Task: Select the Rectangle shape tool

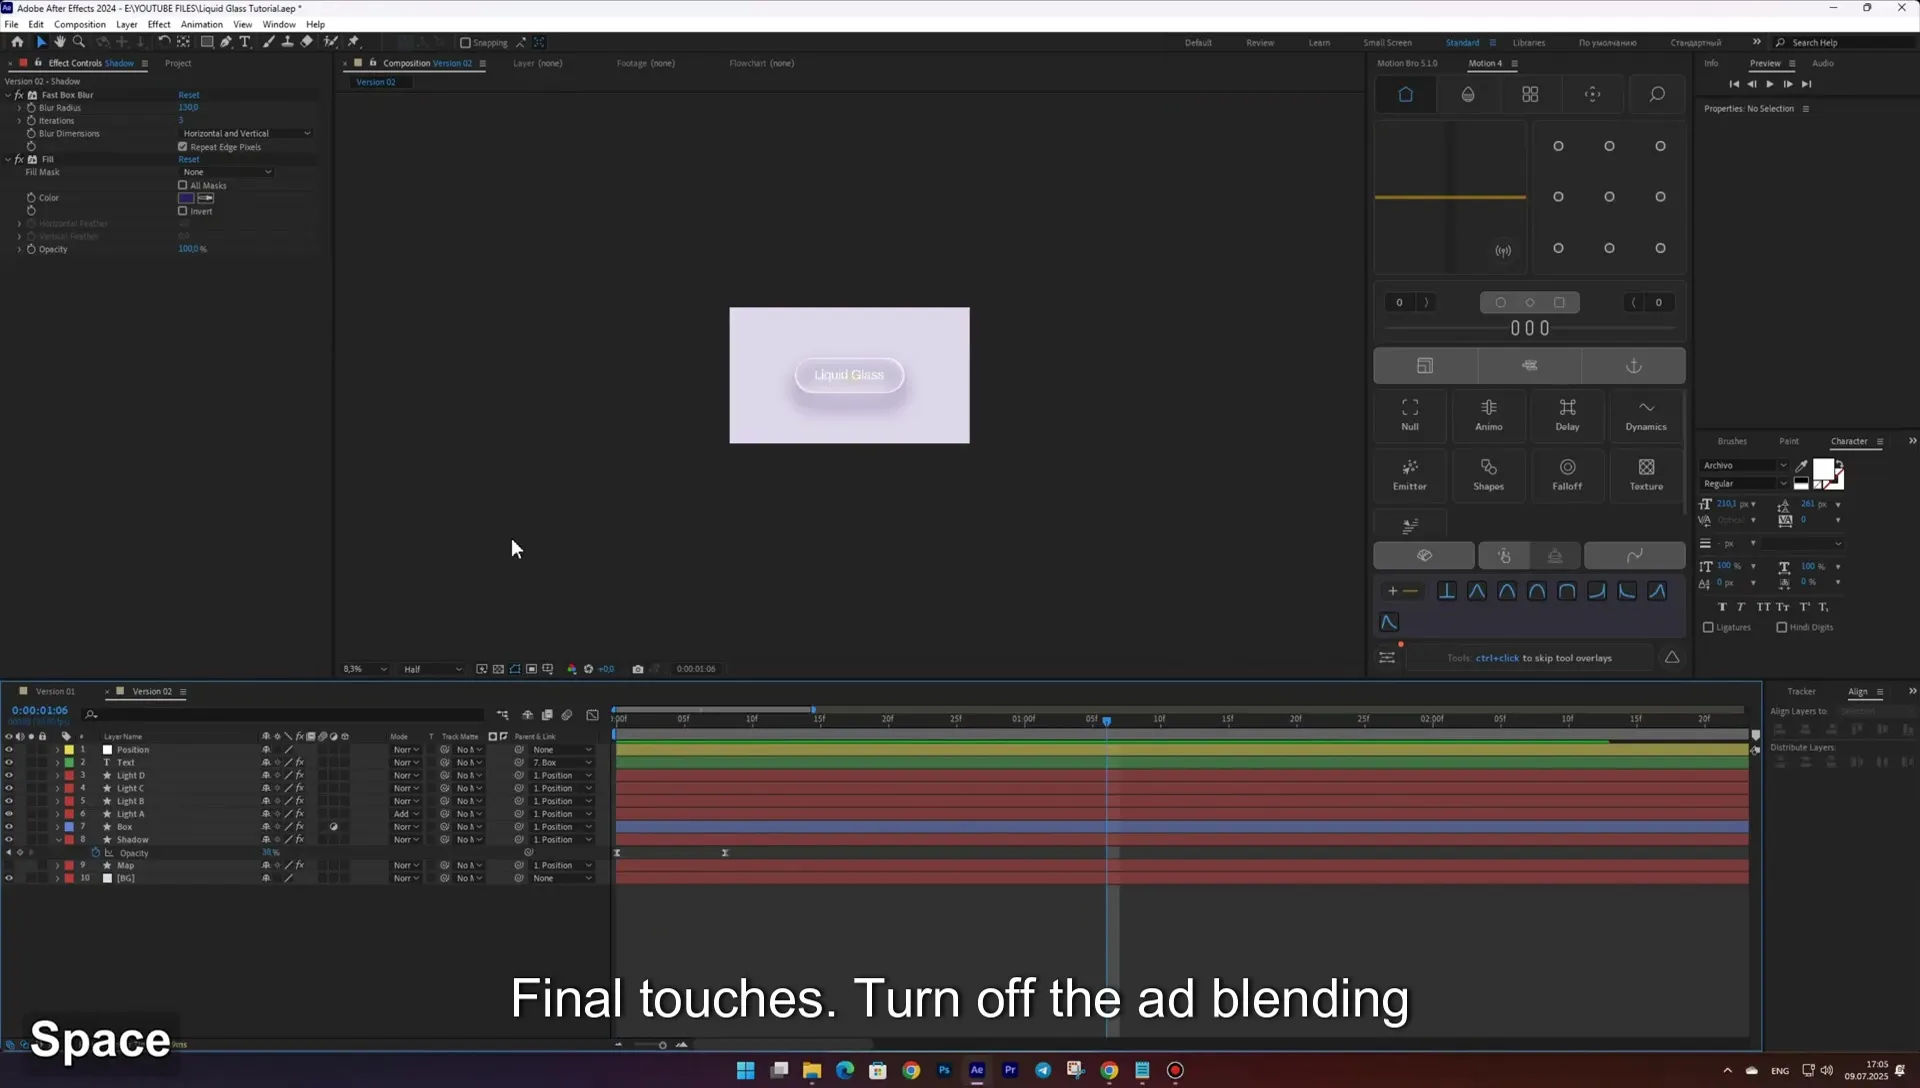Action: click(x=207, y=42)
